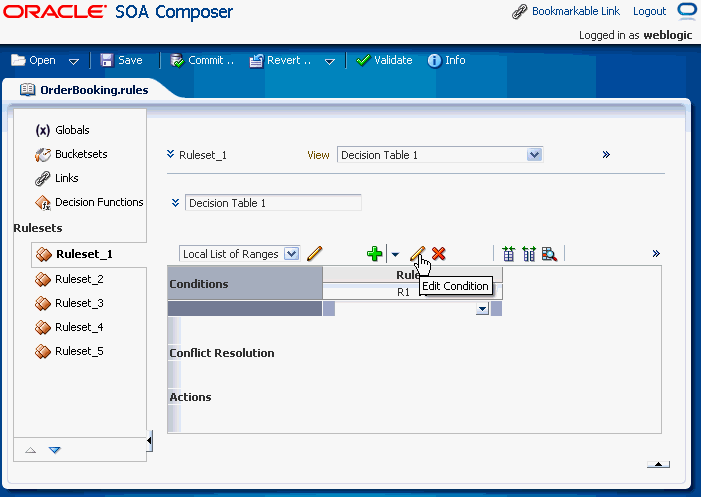Click the Revert toolbar button
Image resolution: width=701 pixels, height=497 pixels.
tap(280, 60)
